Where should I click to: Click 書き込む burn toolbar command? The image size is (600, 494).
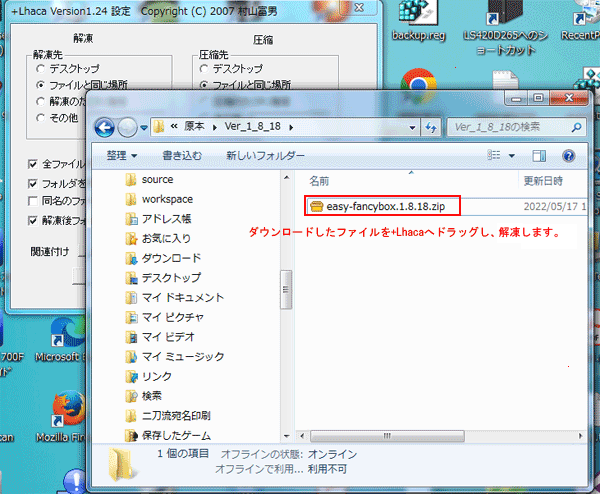pos(182,156)
